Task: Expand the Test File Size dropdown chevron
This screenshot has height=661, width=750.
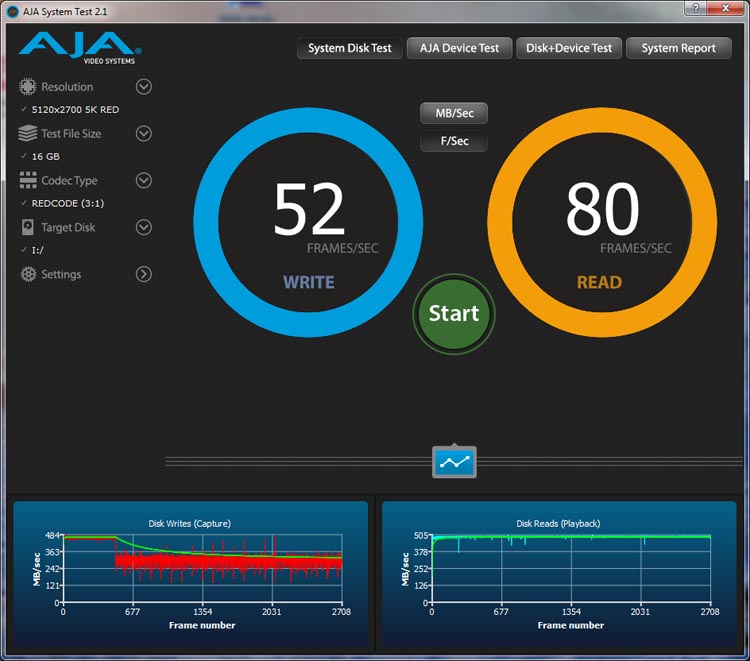Action: (143, 133)
